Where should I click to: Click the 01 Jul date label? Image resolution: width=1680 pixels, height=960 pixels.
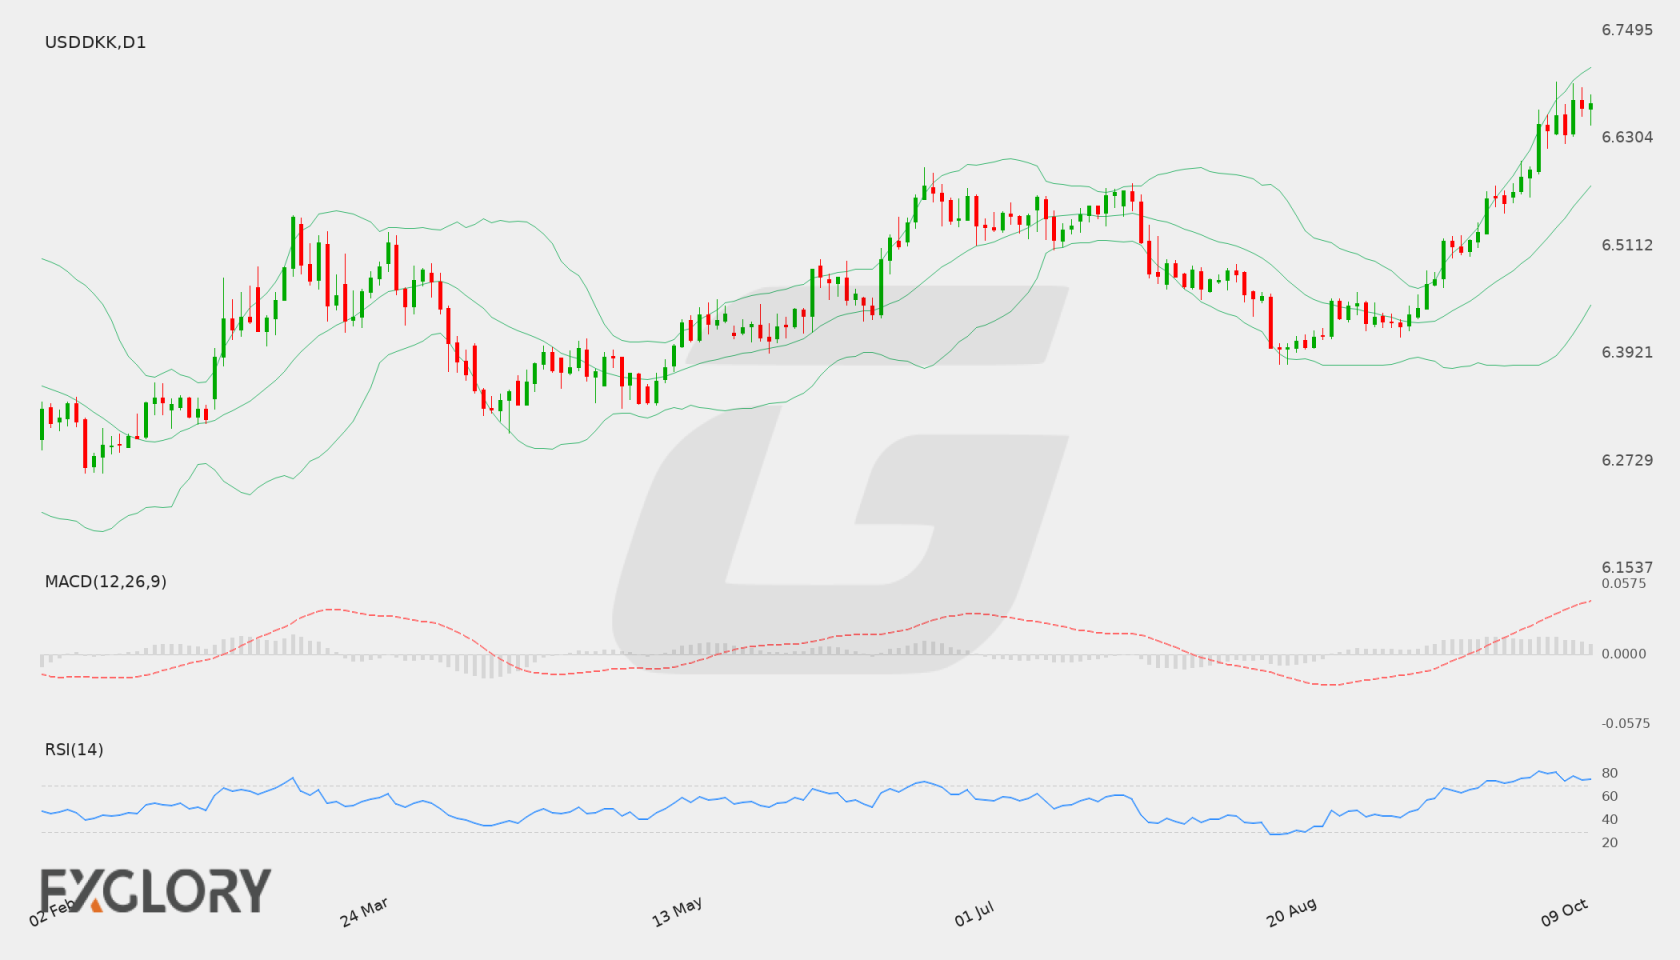coord(974,913)
